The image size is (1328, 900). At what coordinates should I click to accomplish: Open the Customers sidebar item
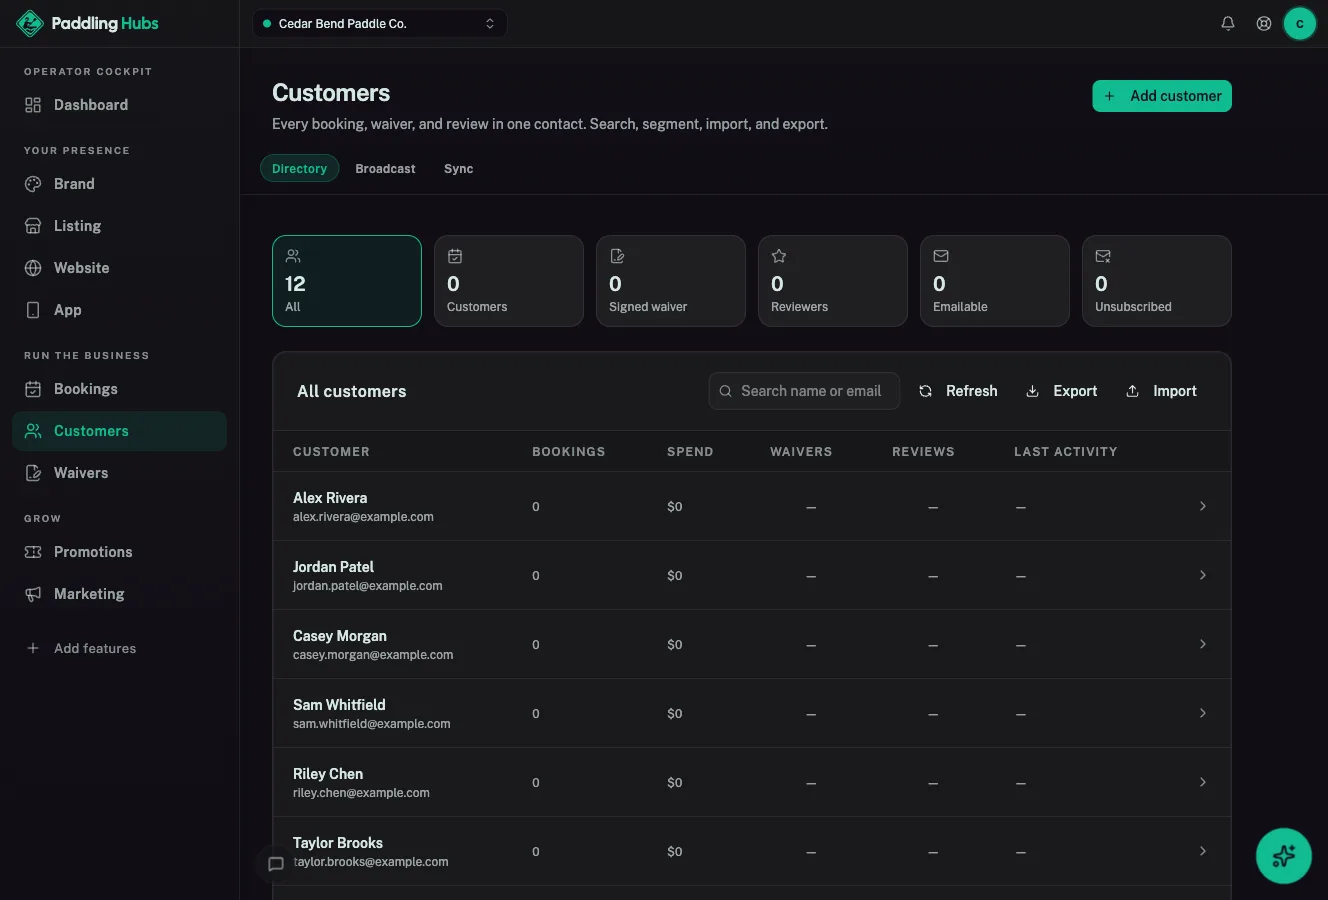click(120, 431)
